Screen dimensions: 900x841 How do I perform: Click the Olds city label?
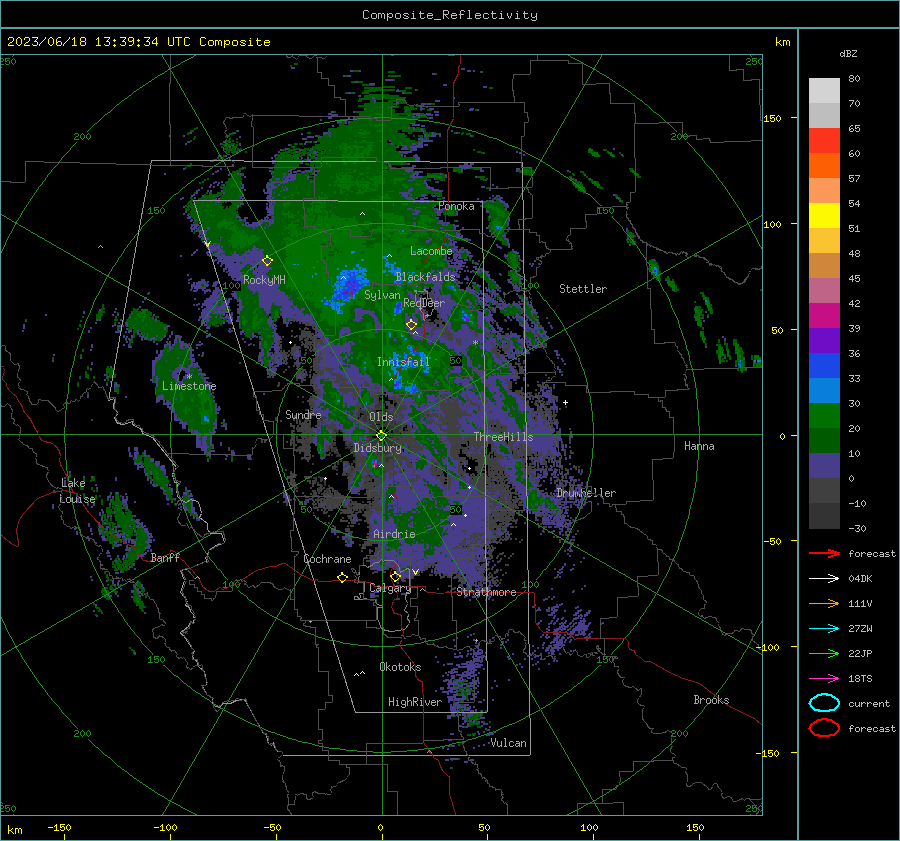pos(381,416)
